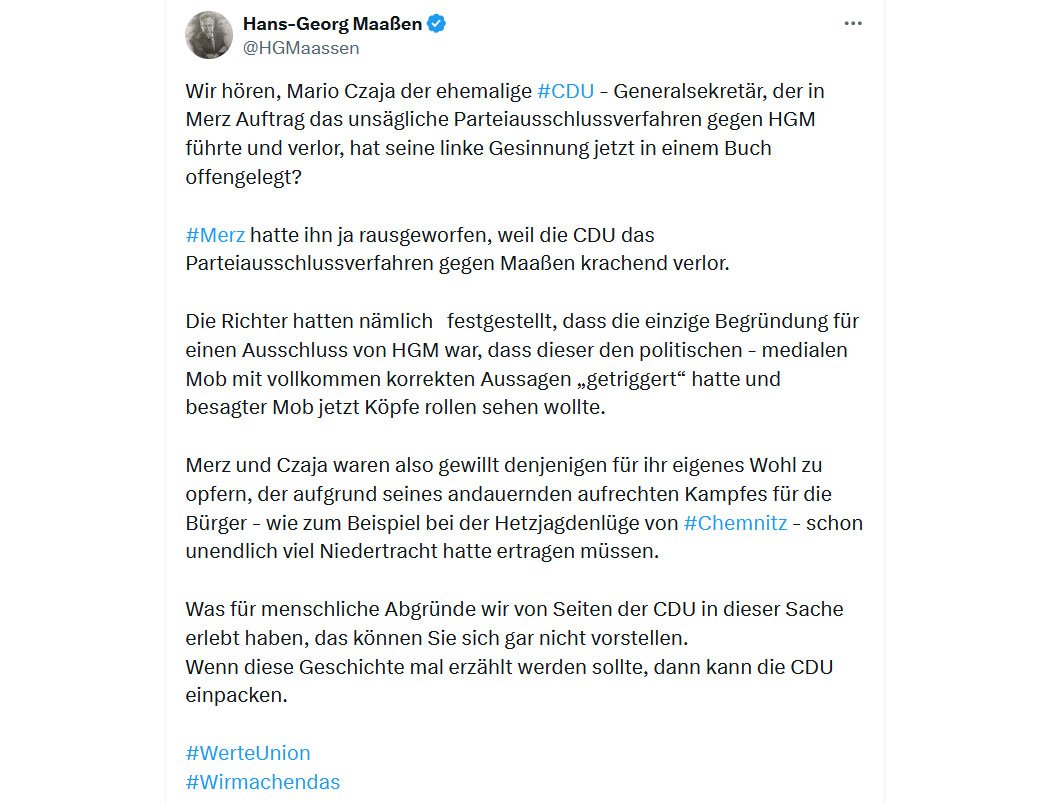Viewport: 1050px width, 804px height.
Task: Click the blue verified badge icon
Action: coord(437,23)
